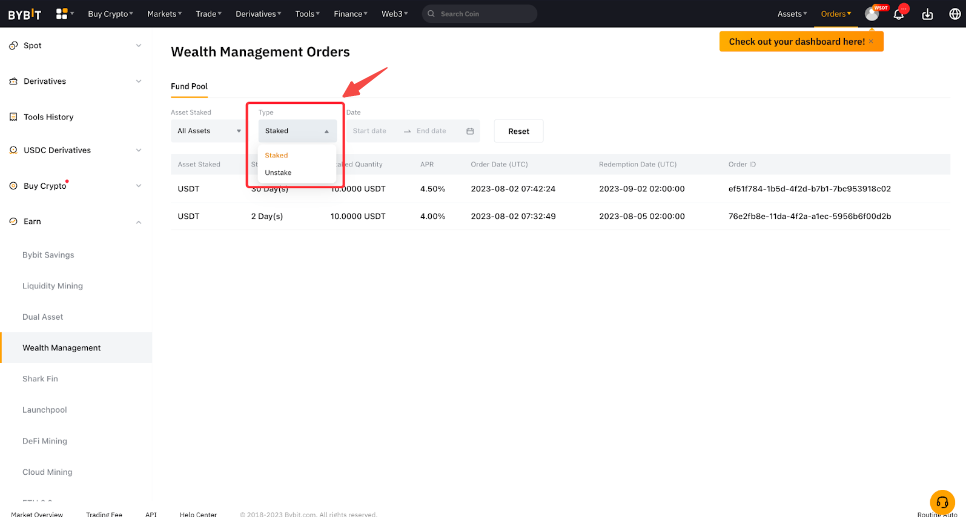Open the Derivatives top menu
This screenshot has width=966, height=517.
point(258,14)
